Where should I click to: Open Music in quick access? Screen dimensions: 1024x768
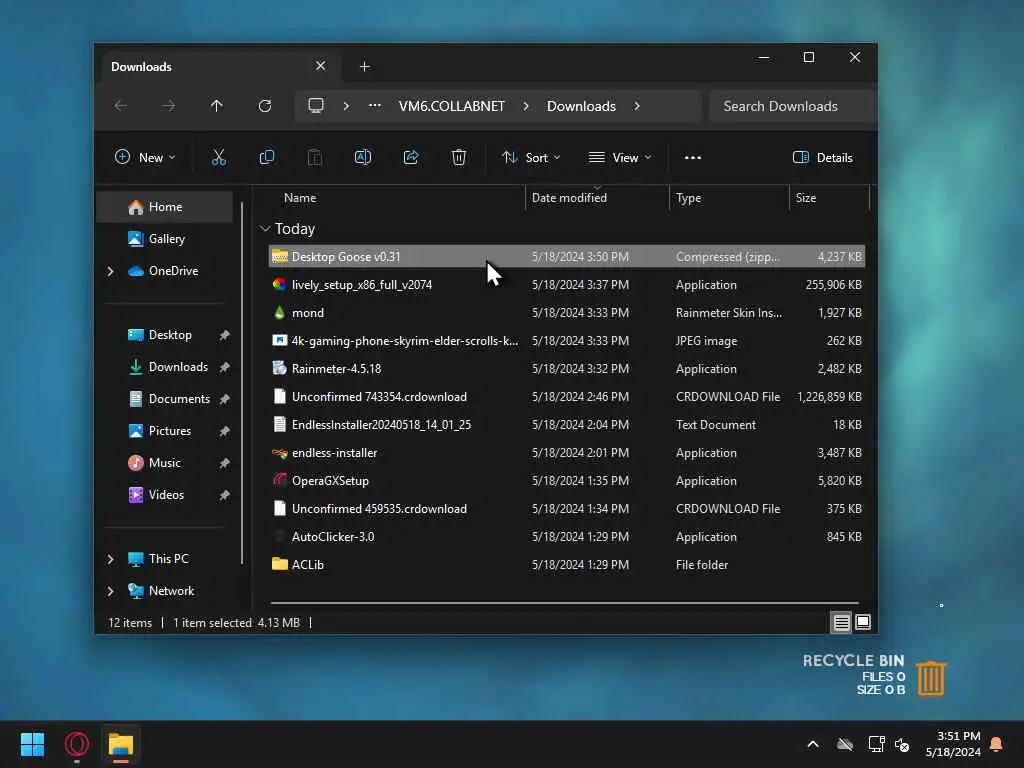tap(164, 463)
